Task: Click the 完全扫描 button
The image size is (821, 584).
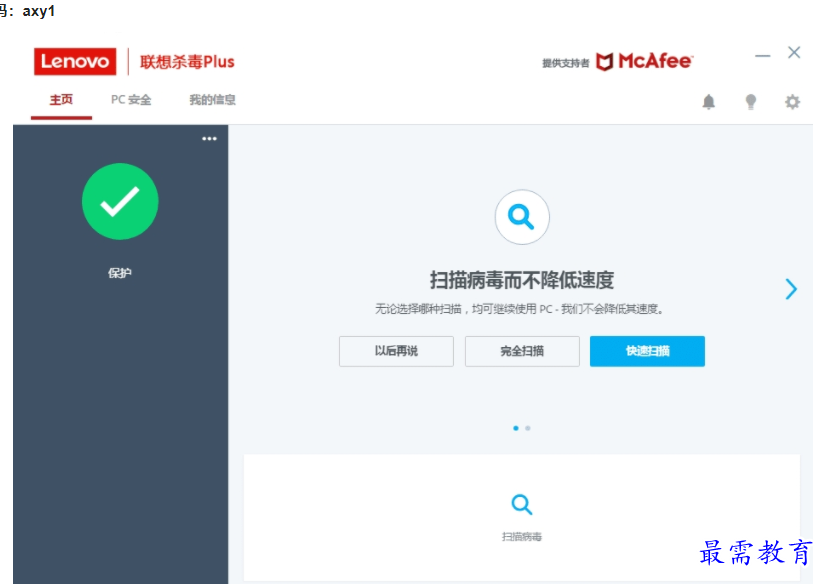Action: point(522,351)
